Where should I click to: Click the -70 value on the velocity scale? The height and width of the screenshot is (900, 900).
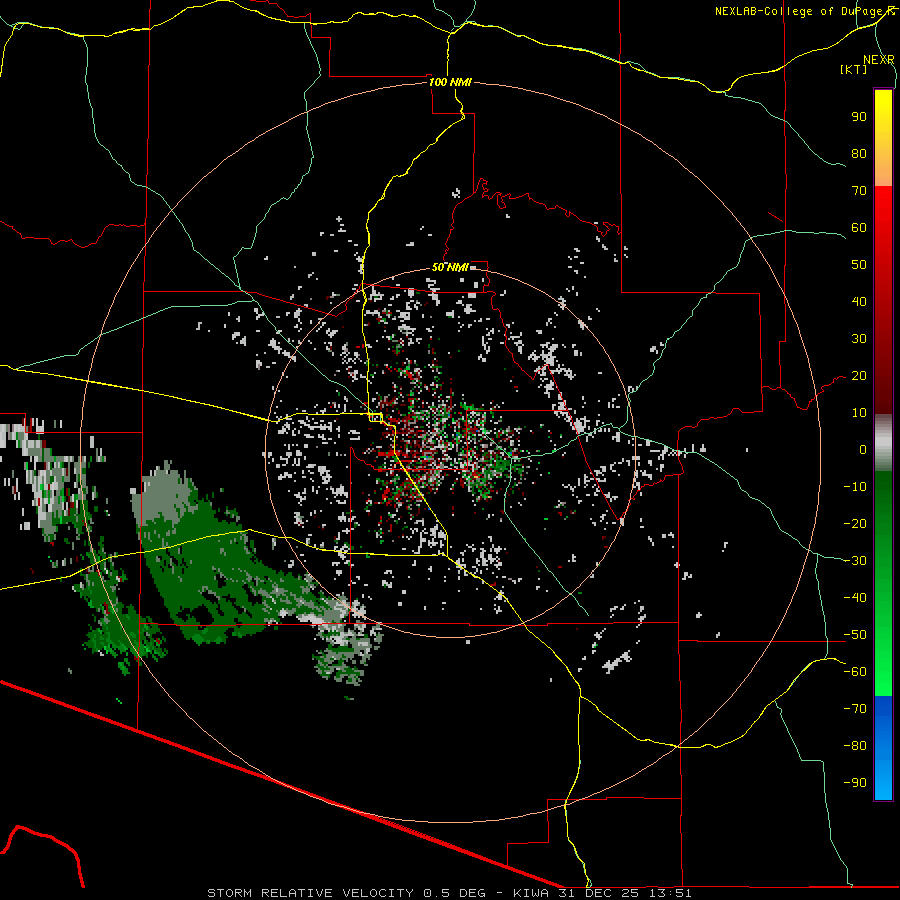pos(855,709)
